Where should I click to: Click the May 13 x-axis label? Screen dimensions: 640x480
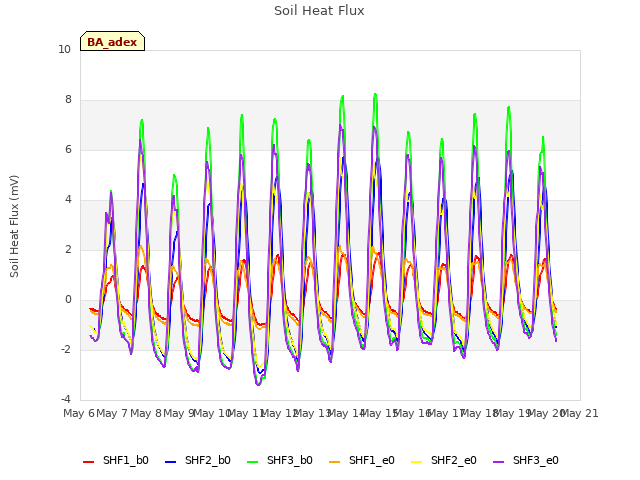pyautogui.click(x=313, y=413)
